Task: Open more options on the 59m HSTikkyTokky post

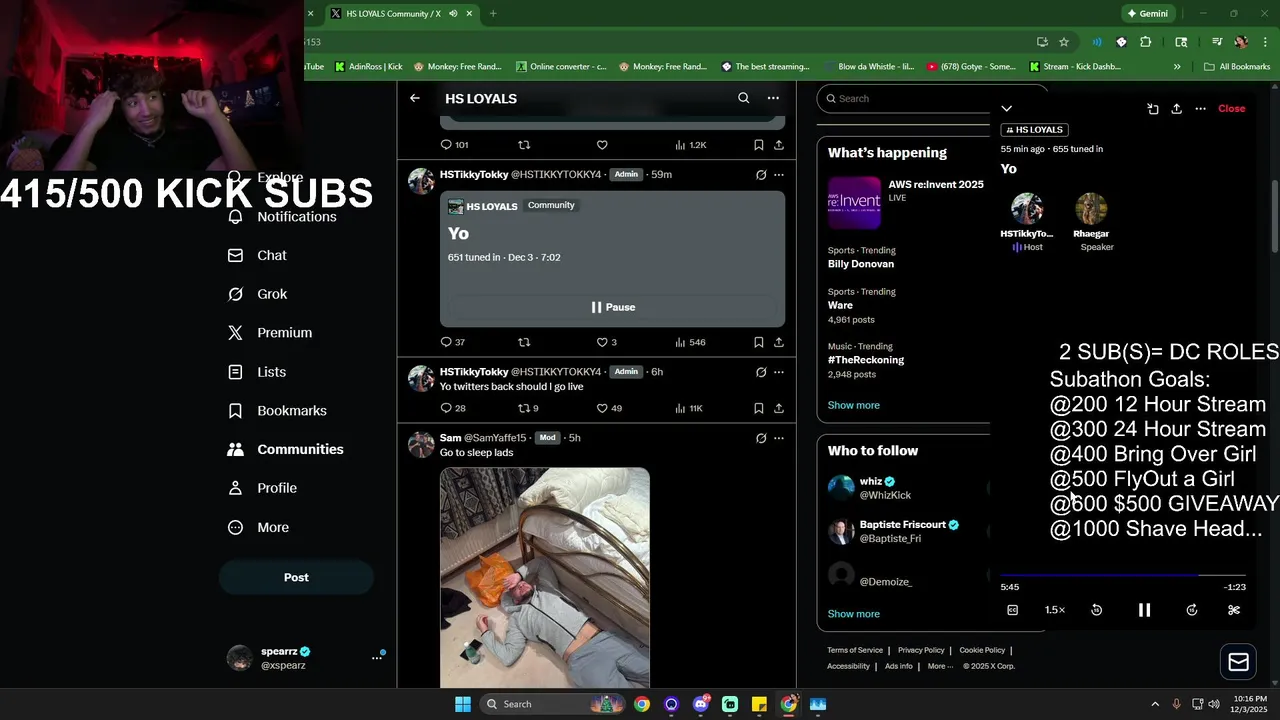Action: pyautogui.click(x=779, y=174)
